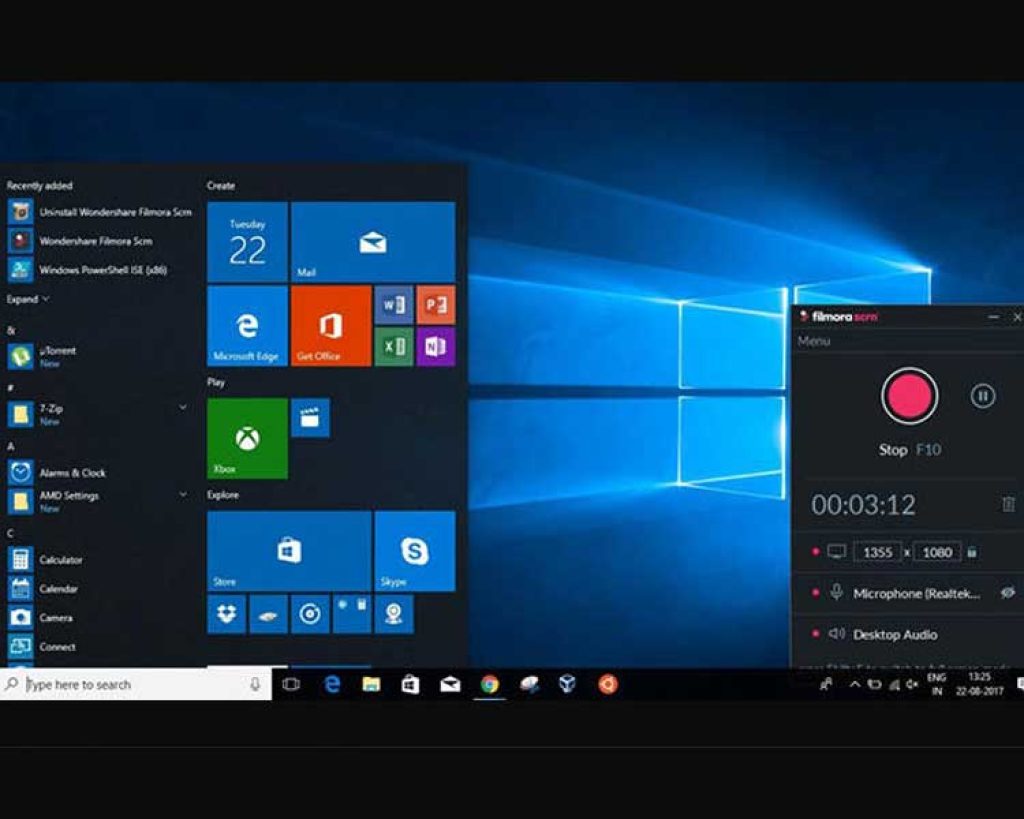Pause the Filmora screen recording
Image resolution: width=1024 pixels, height=819 pixels.
tap(982, 396)
